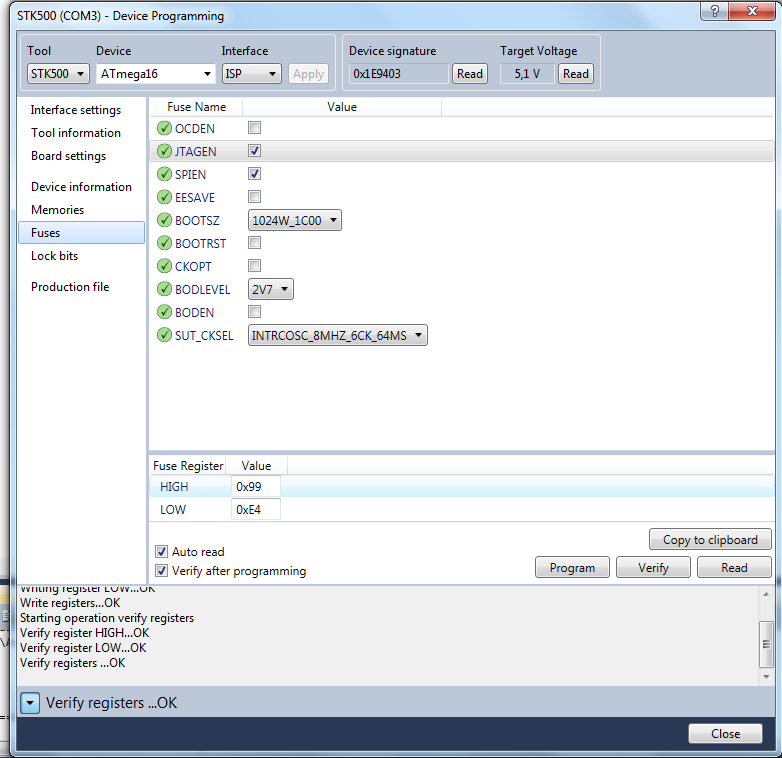Expand the BOOTSZ dropdown 1024W_1C00

tap(295, 220)
